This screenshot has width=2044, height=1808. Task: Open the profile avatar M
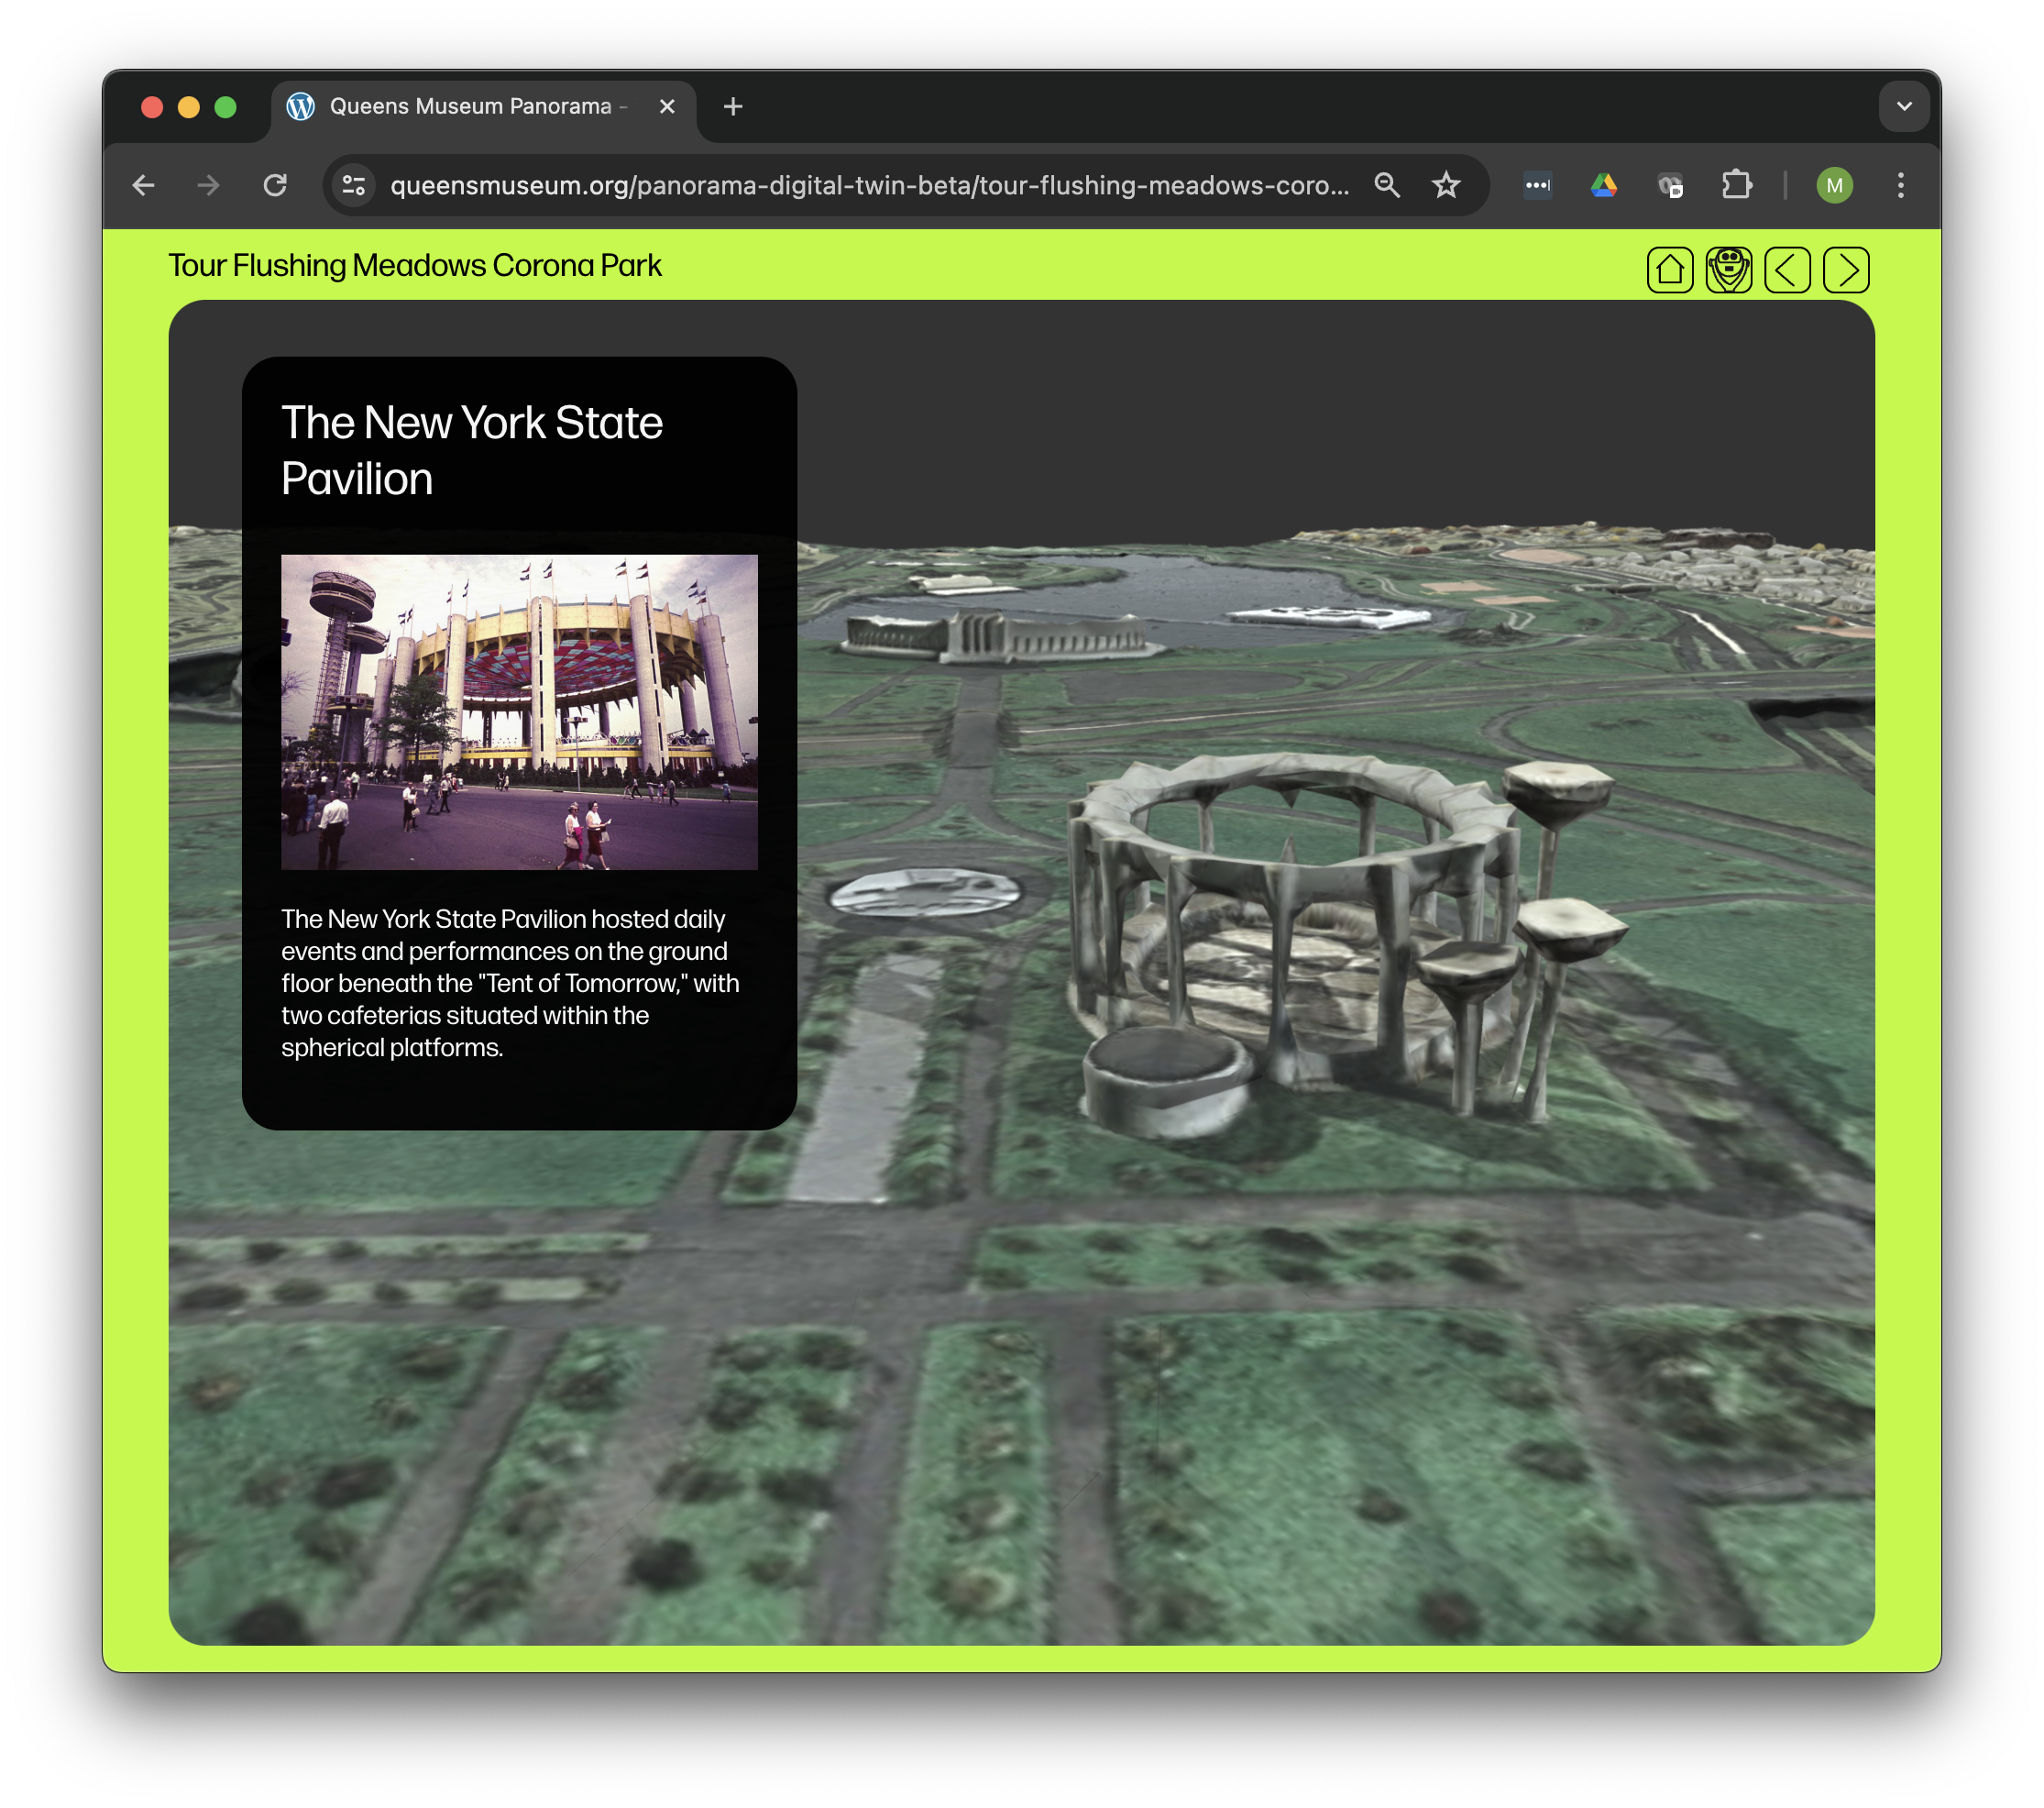pyautogui.click(x=1835, y=185)
